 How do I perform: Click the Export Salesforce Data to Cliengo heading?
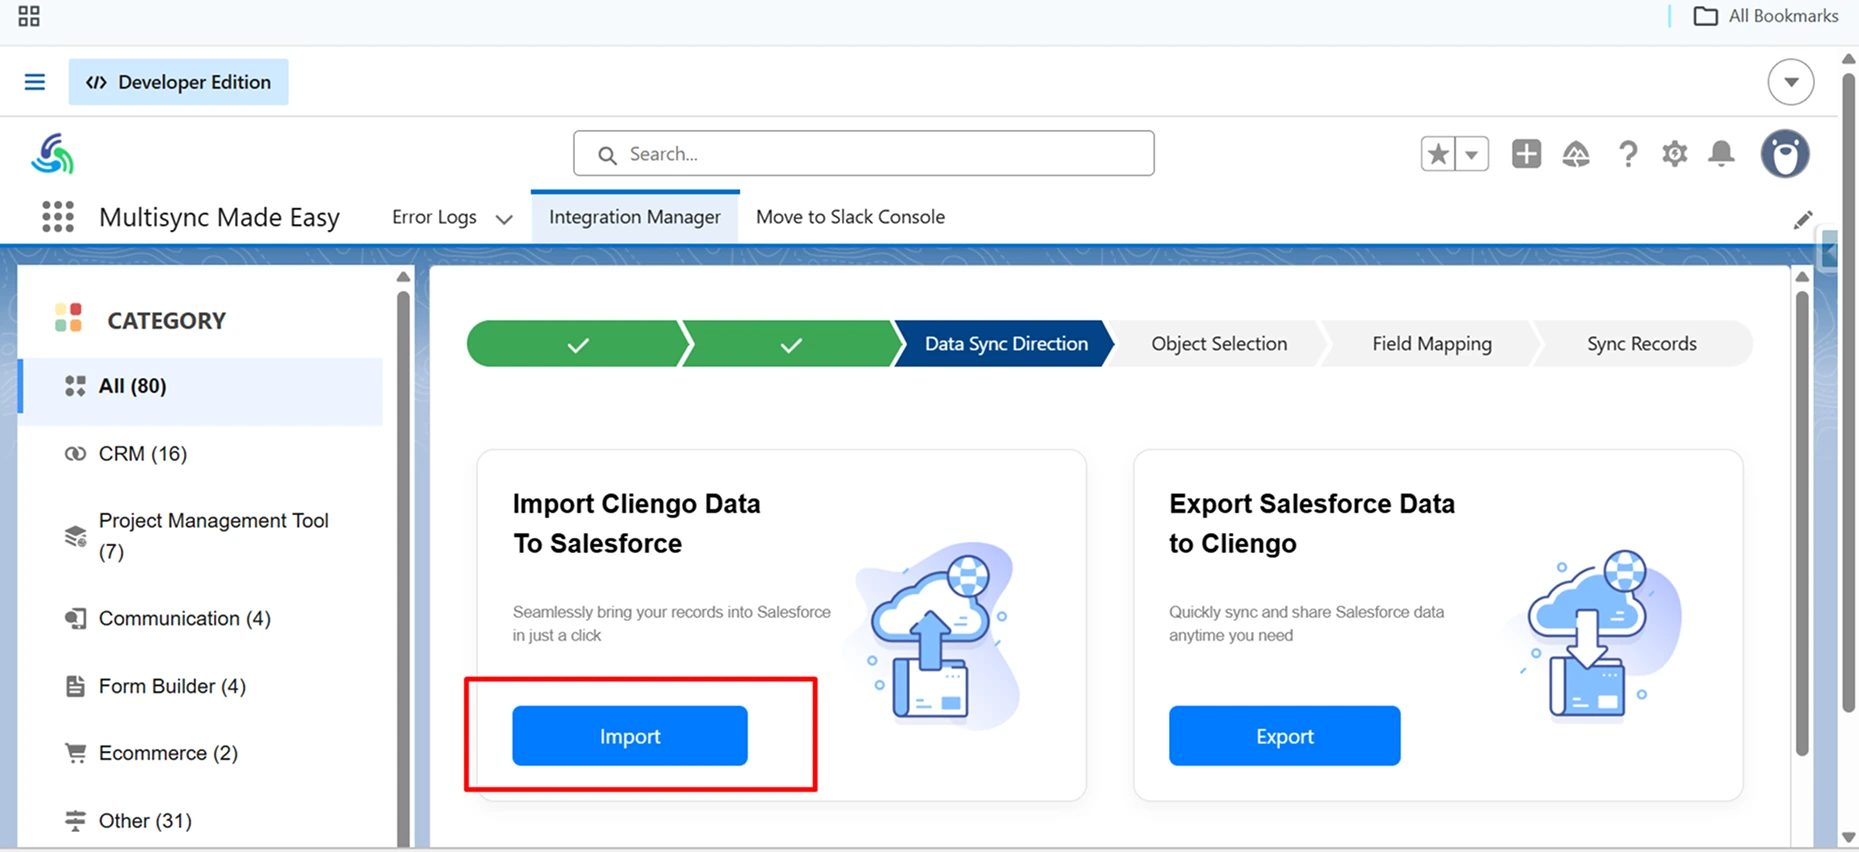(x=1312, y=523)
